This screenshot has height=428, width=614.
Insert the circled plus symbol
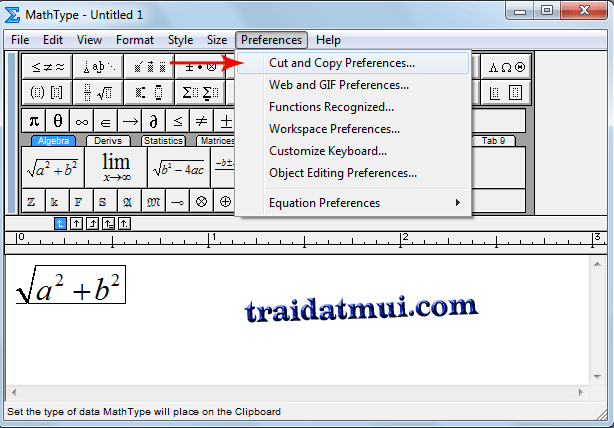[225, 201]
